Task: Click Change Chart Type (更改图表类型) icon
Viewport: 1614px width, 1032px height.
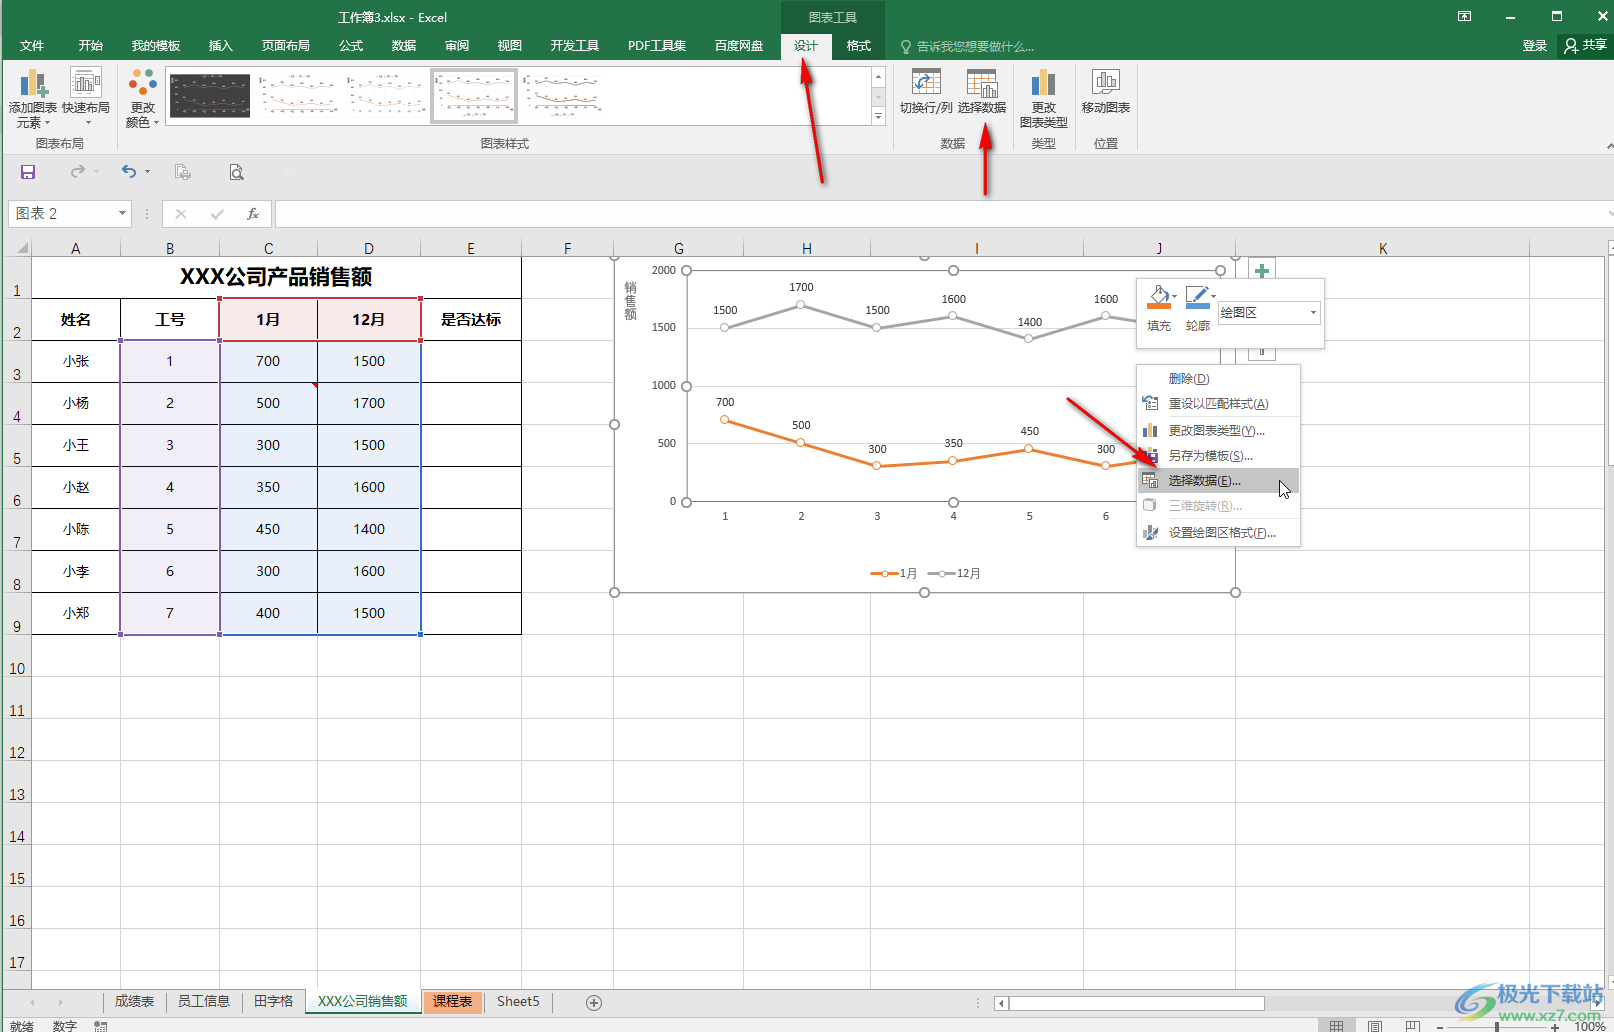Action: [1043, 83]
